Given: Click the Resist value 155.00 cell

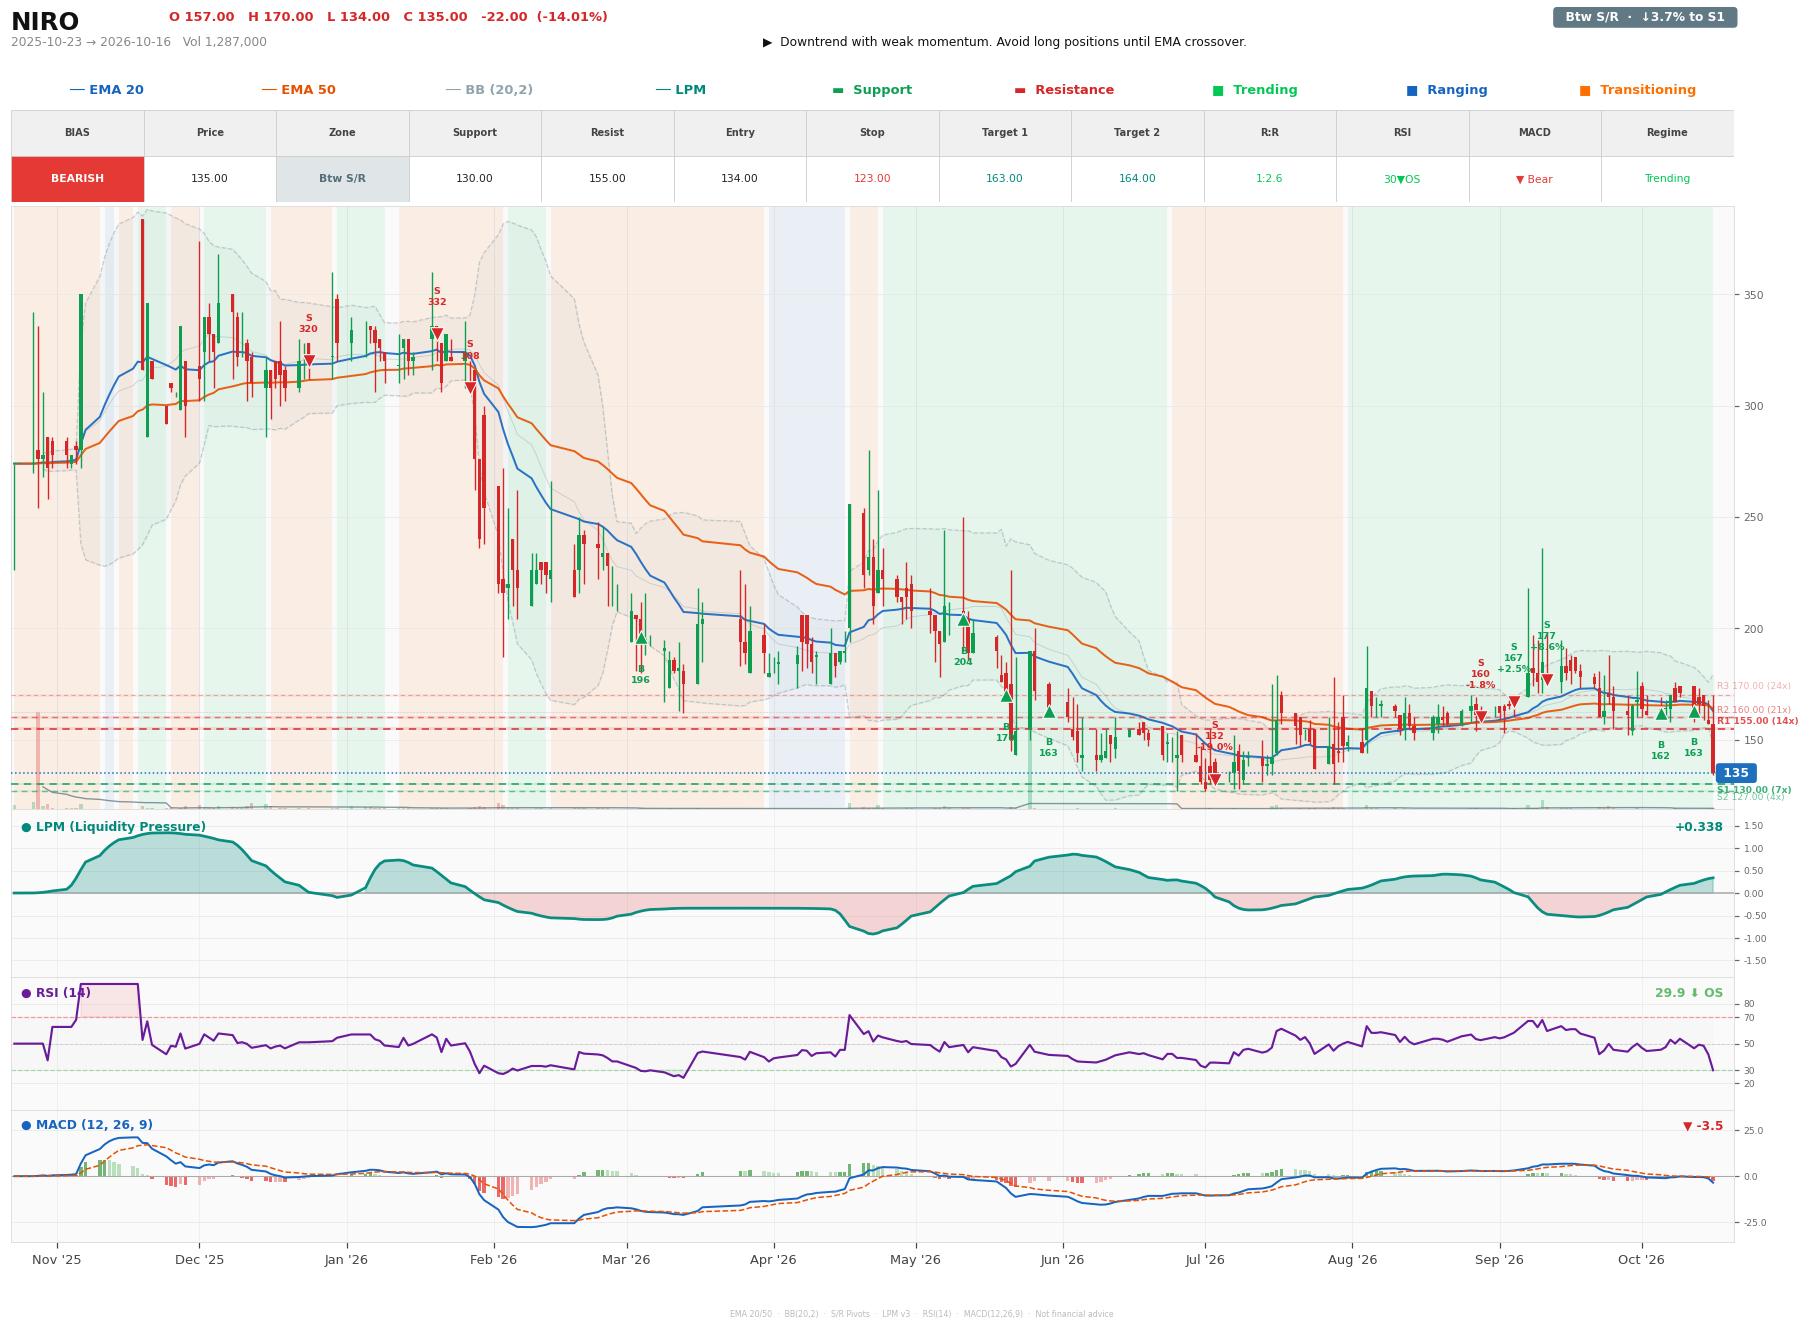Looking at the screenshot, I should click(x=607, y=179).
